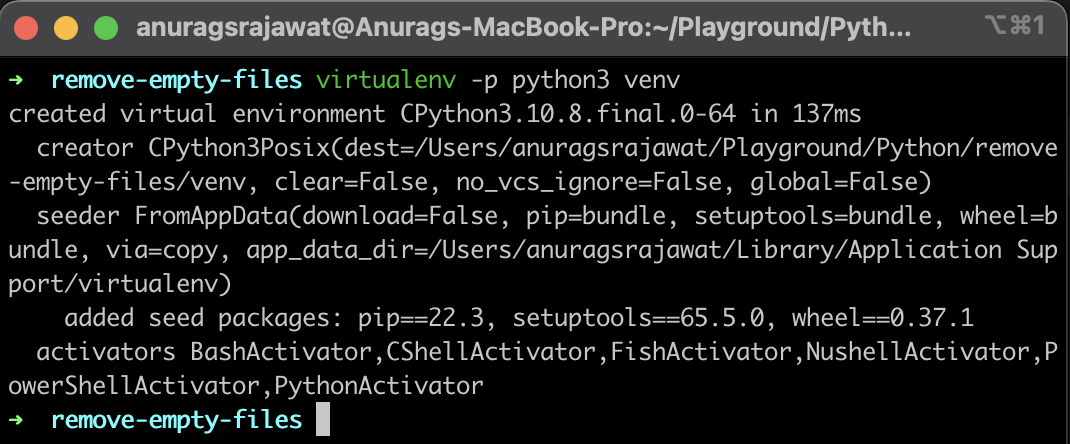Maximize the terminal with green button
Screen dimensions: 1070x444
pos(106,28)
